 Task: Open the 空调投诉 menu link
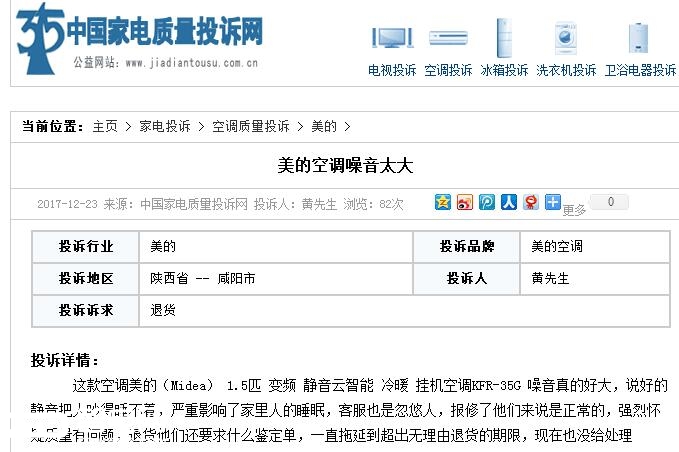(x=448, y=70)
